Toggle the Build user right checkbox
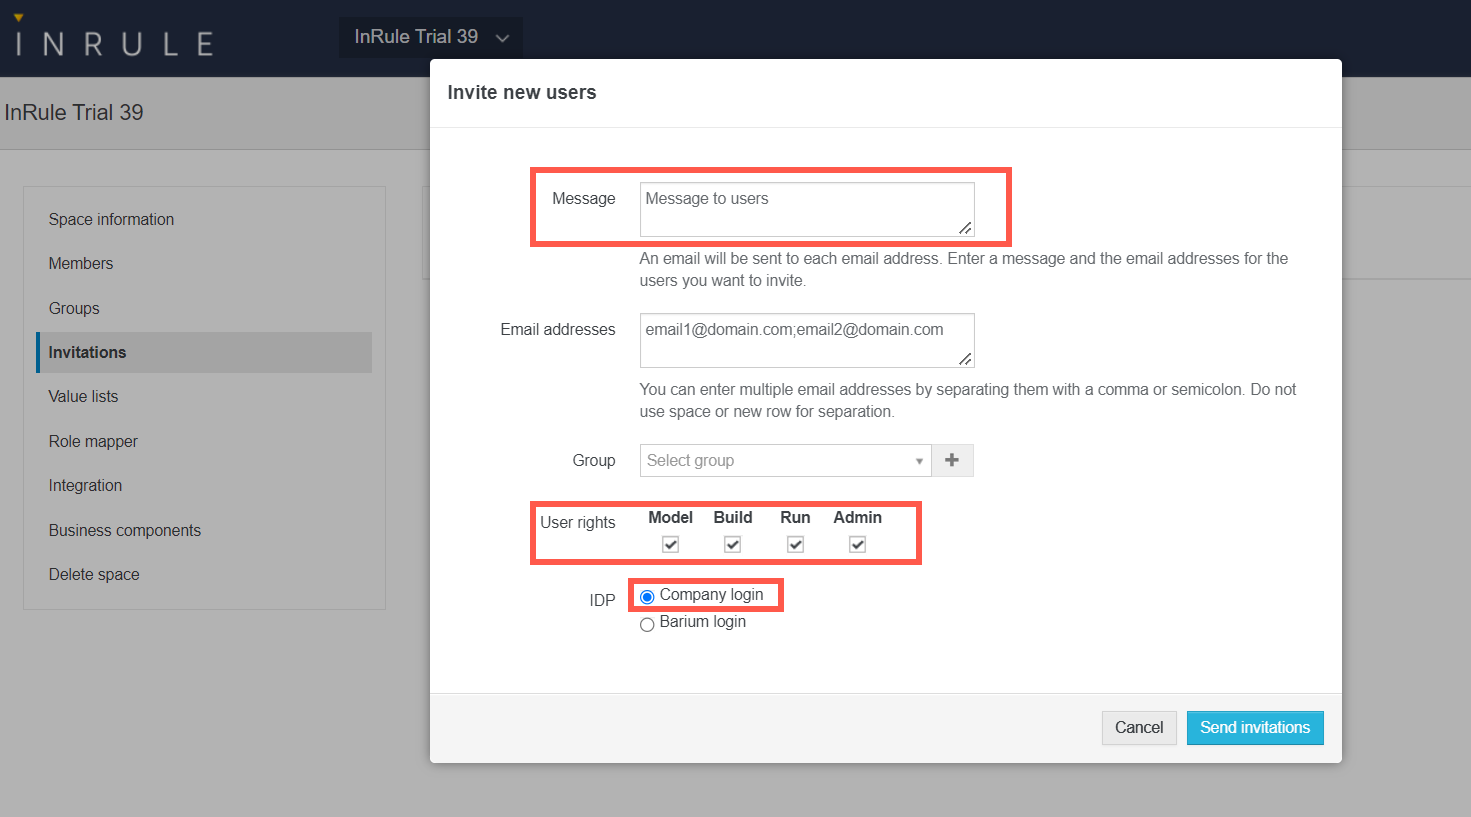1471x817 pixels. (732, 544)
